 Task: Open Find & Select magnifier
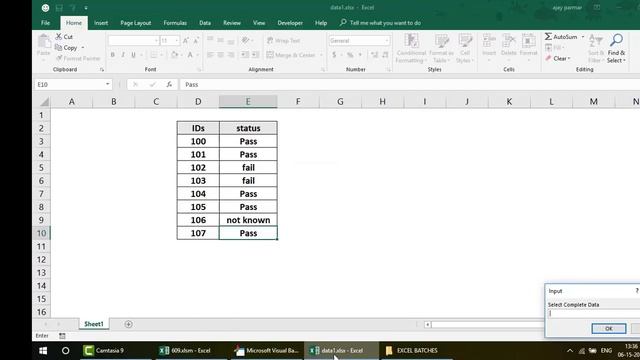[616, 48]
